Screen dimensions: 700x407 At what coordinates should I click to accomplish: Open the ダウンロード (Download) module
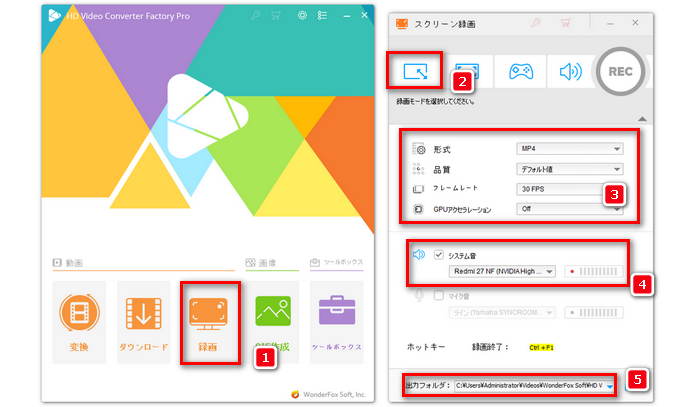(143, 322)
